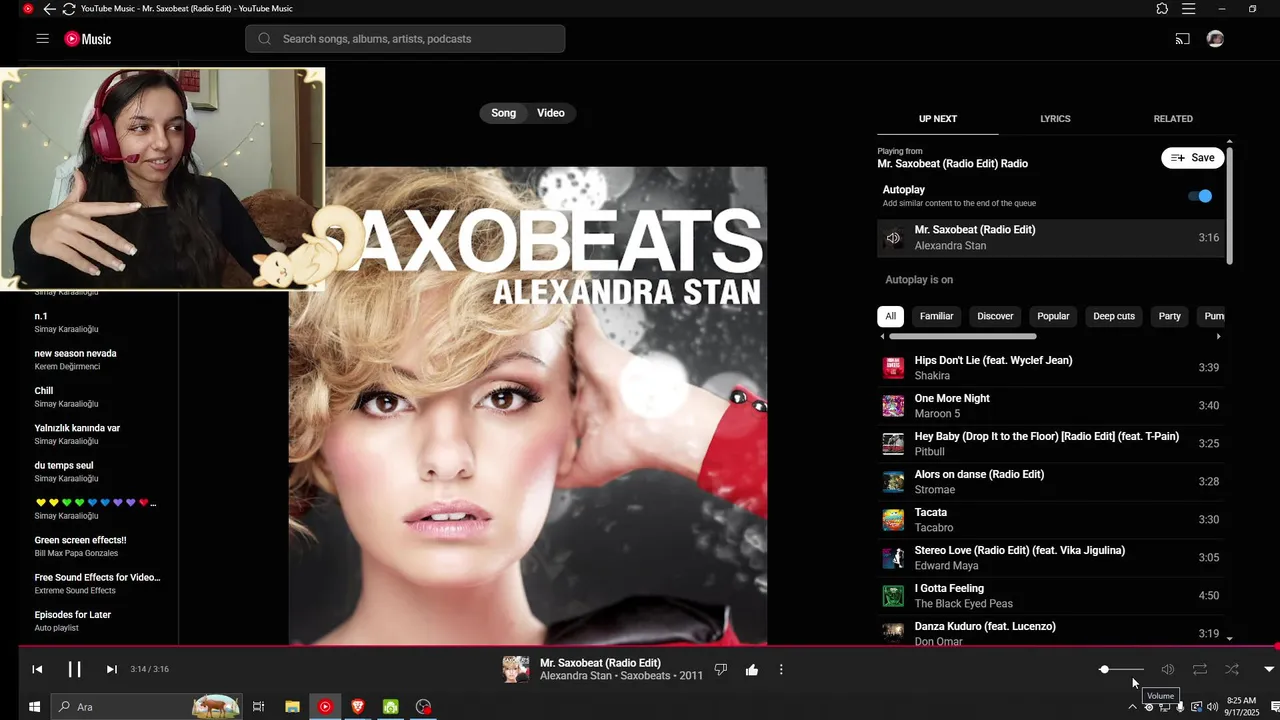Turn off the Autoplay switch
Image resolution: width=1280 pixels, height=720 pixels.
pos(1200,196)
